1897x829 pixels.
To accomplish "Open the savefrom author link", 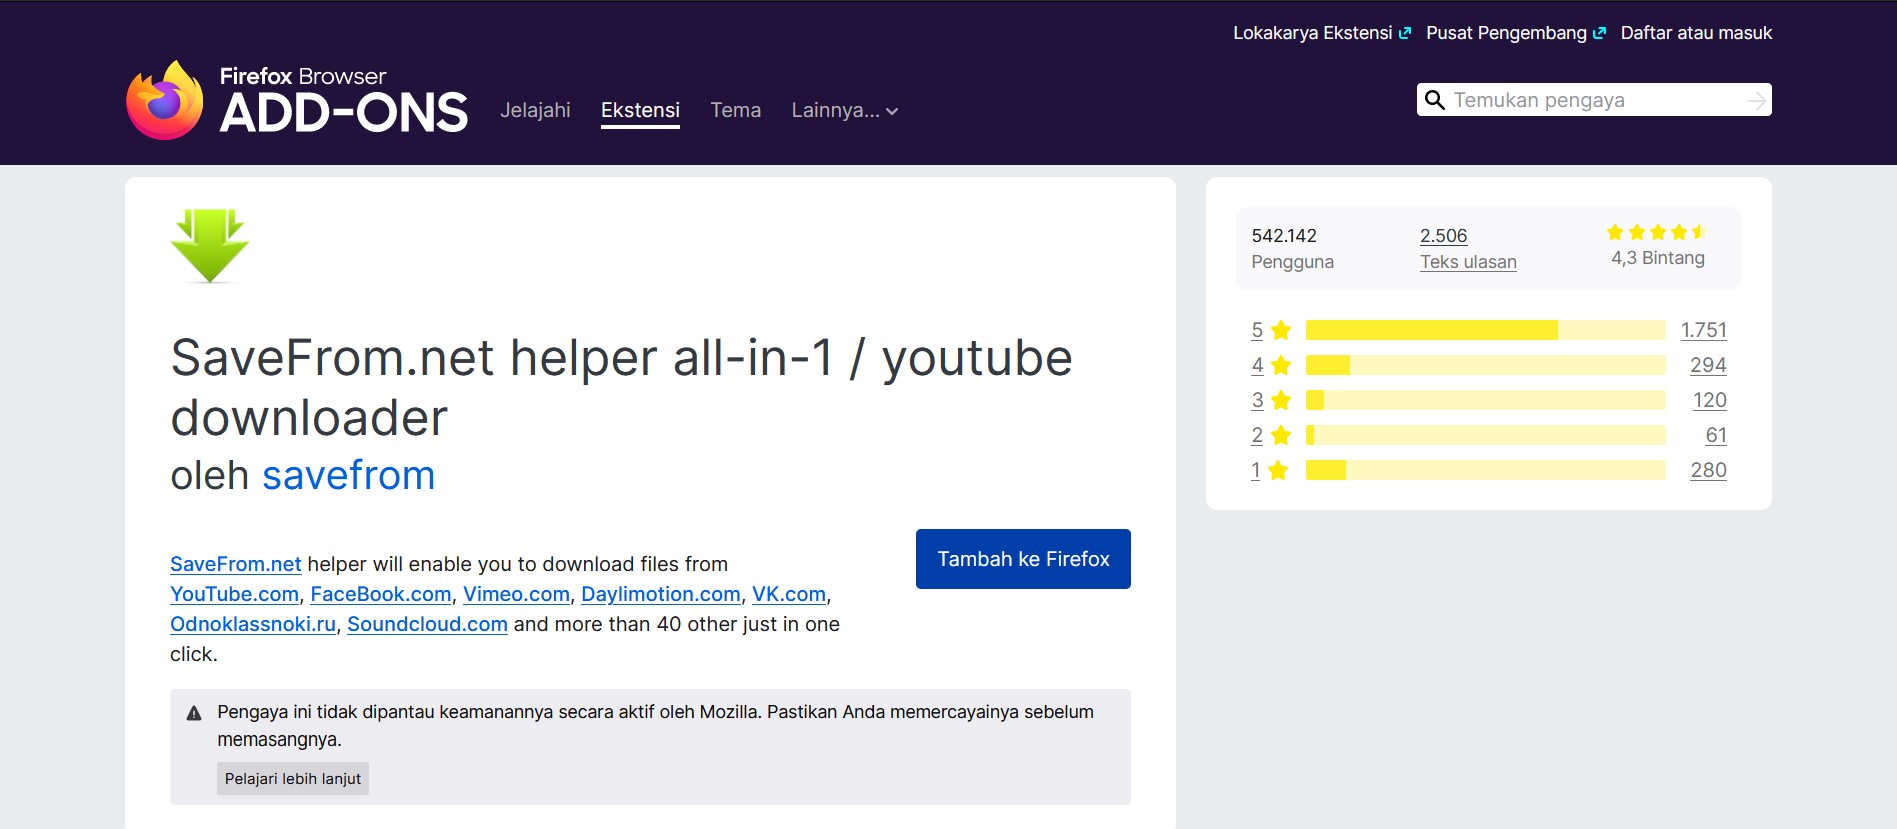I will pos(348,475).
